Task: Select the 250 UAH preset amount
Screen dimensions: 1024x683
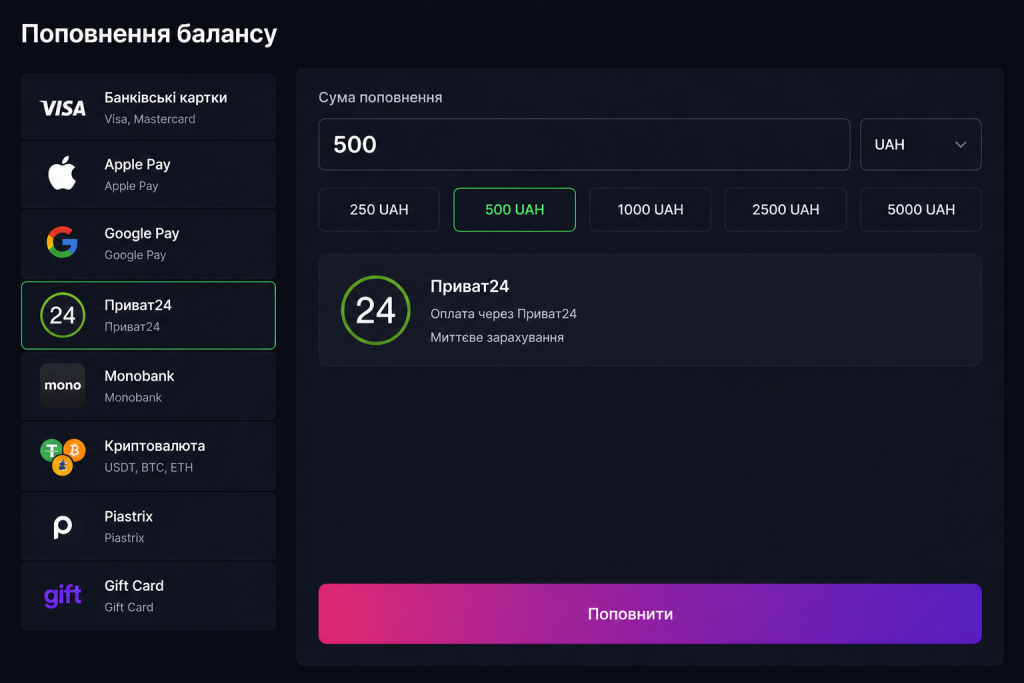Action: pyautogui.click(x=379, y=210)
